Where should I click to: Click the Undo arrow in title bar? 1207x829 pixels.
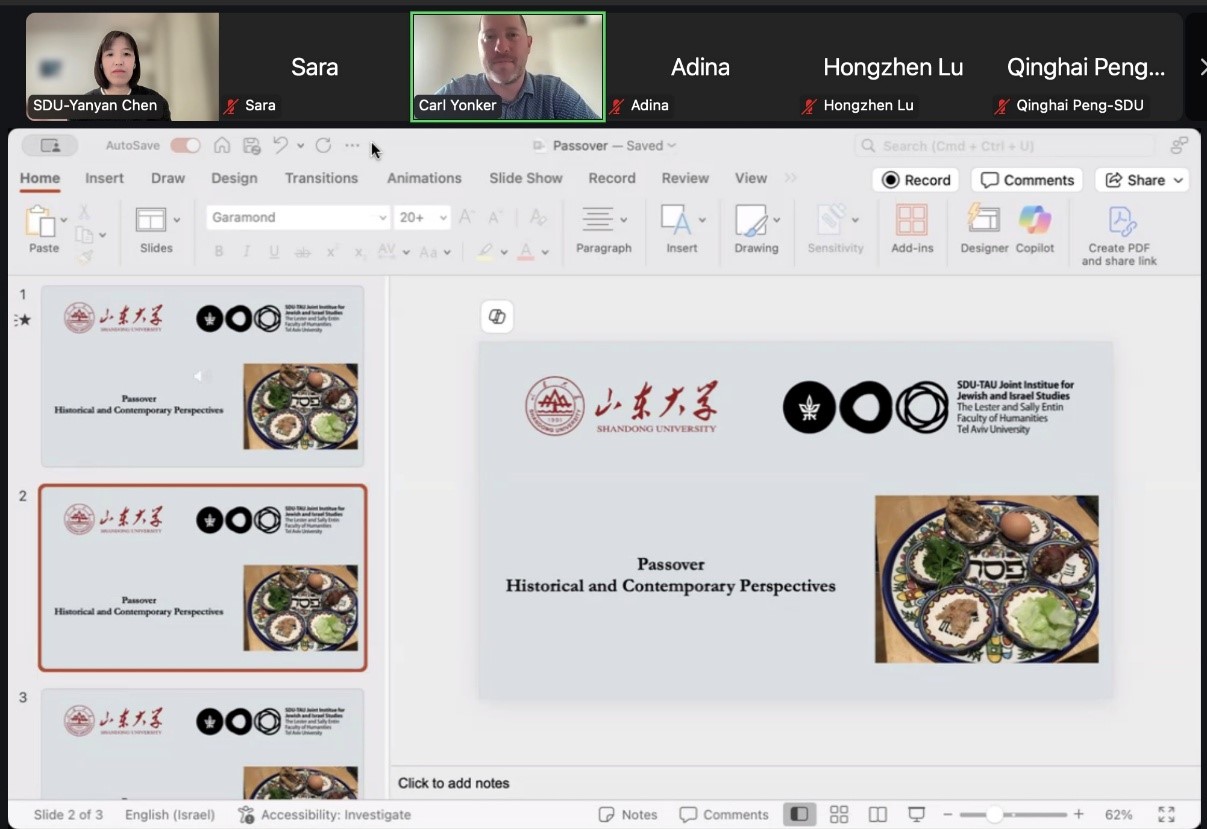click(281, 146)
